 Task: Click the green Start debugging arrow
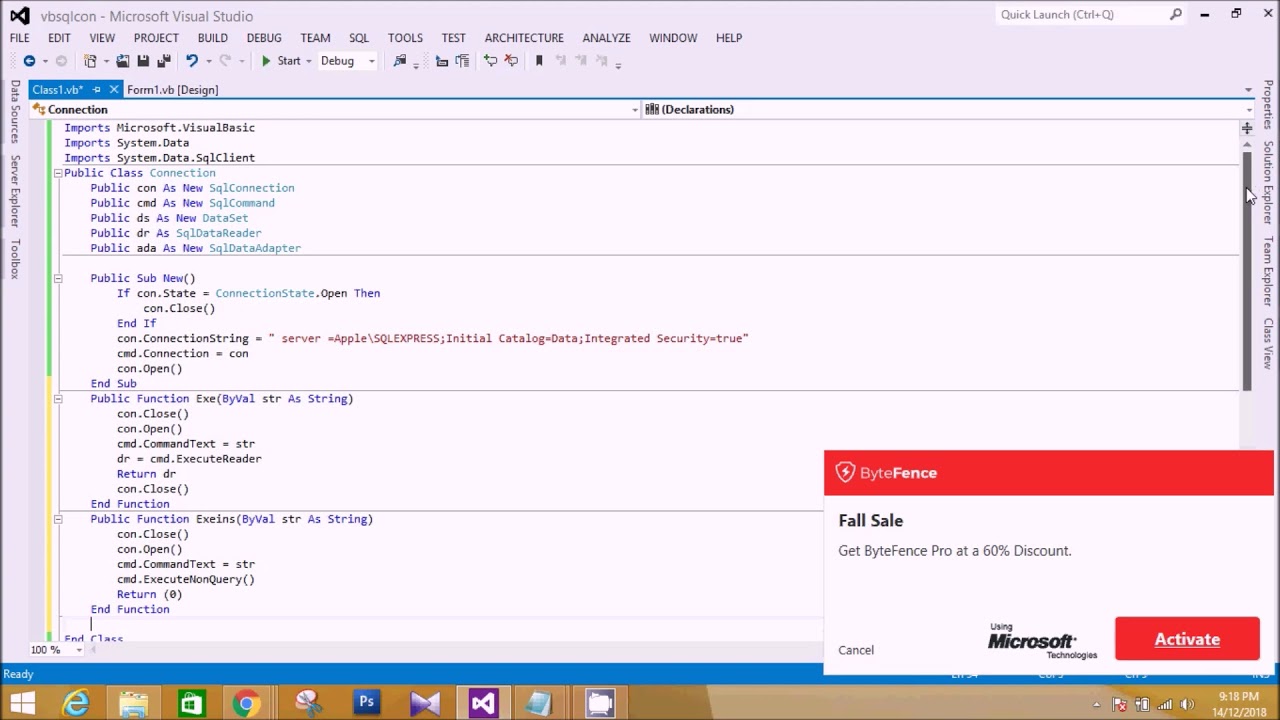click(x=266, y=61)
